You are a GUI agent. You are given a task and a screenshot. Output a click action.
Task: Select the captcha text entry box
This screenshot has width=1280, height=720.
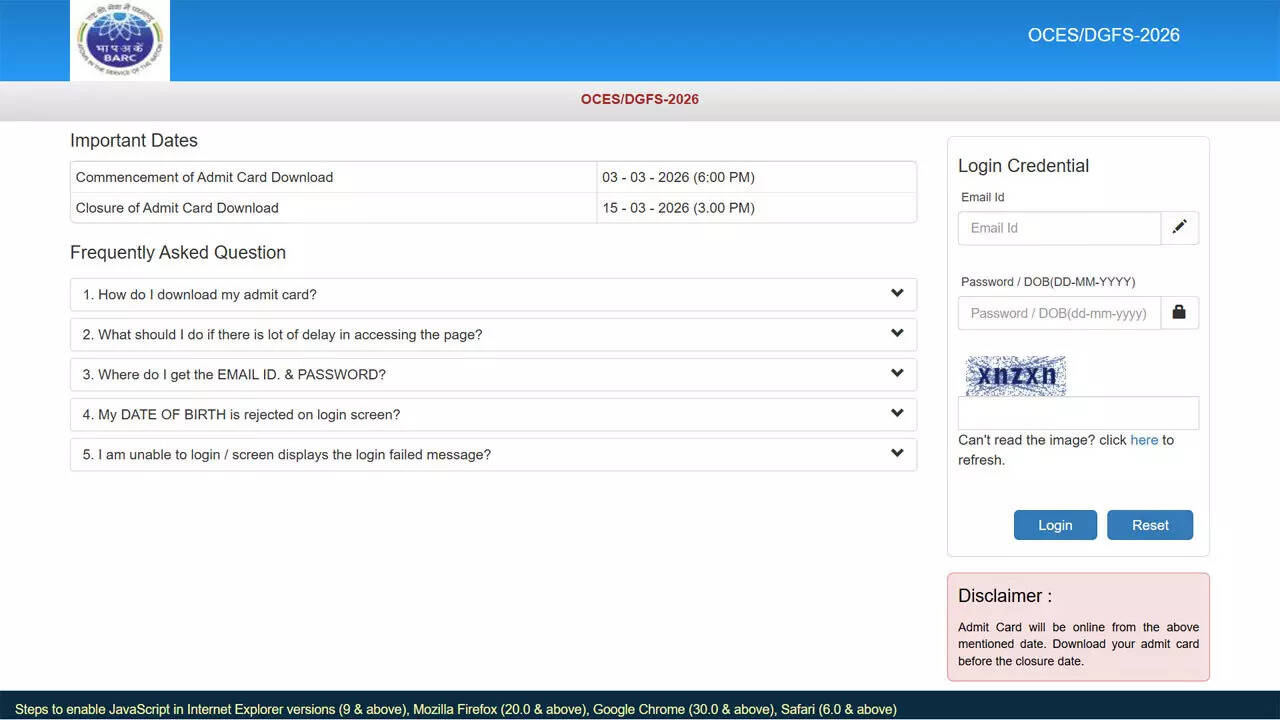(1077, 413)
